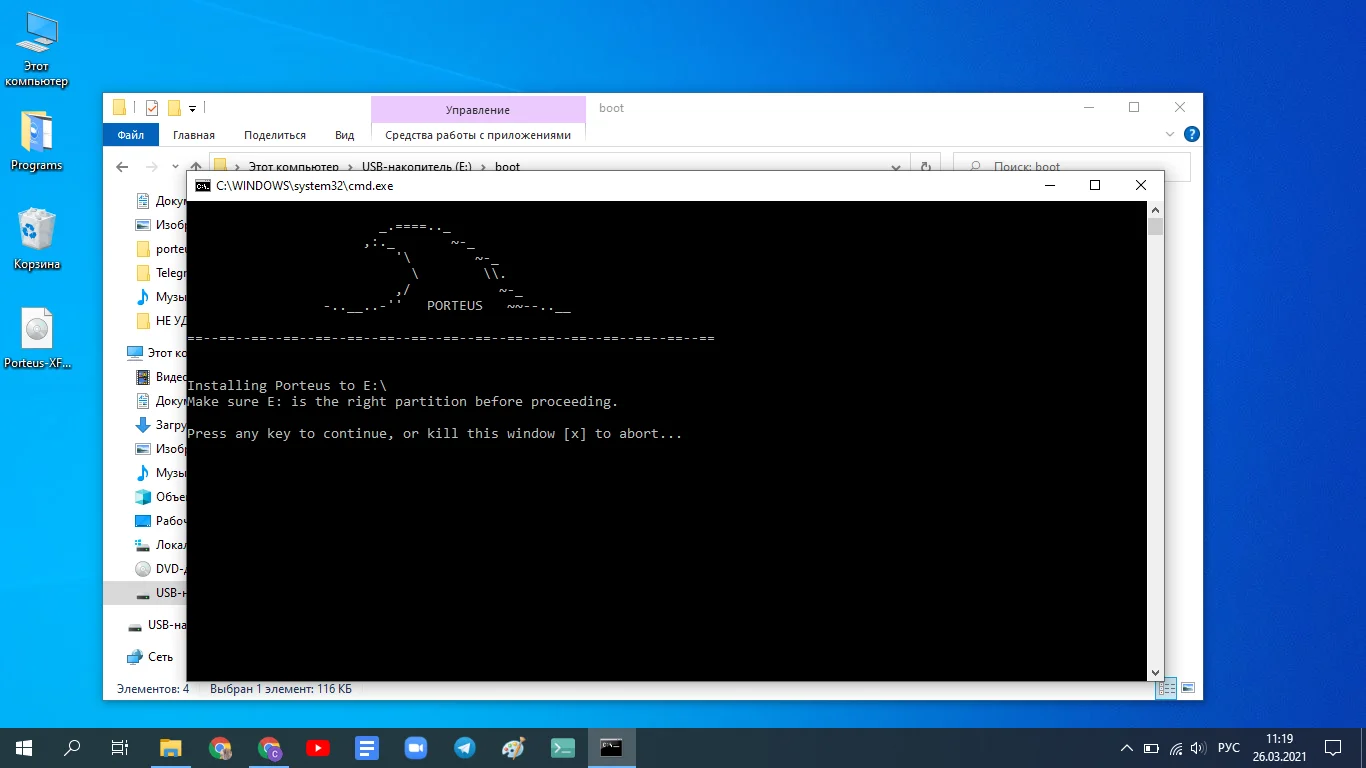The width and height of the screenshot is (1366, 768).
Task: Open the clock and date 26.03.2021
Action: [1279, 748]
